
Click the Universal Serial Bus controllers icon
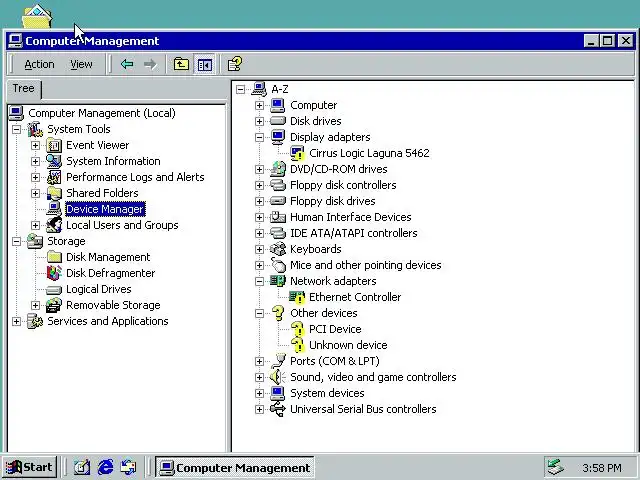[278, 409]
